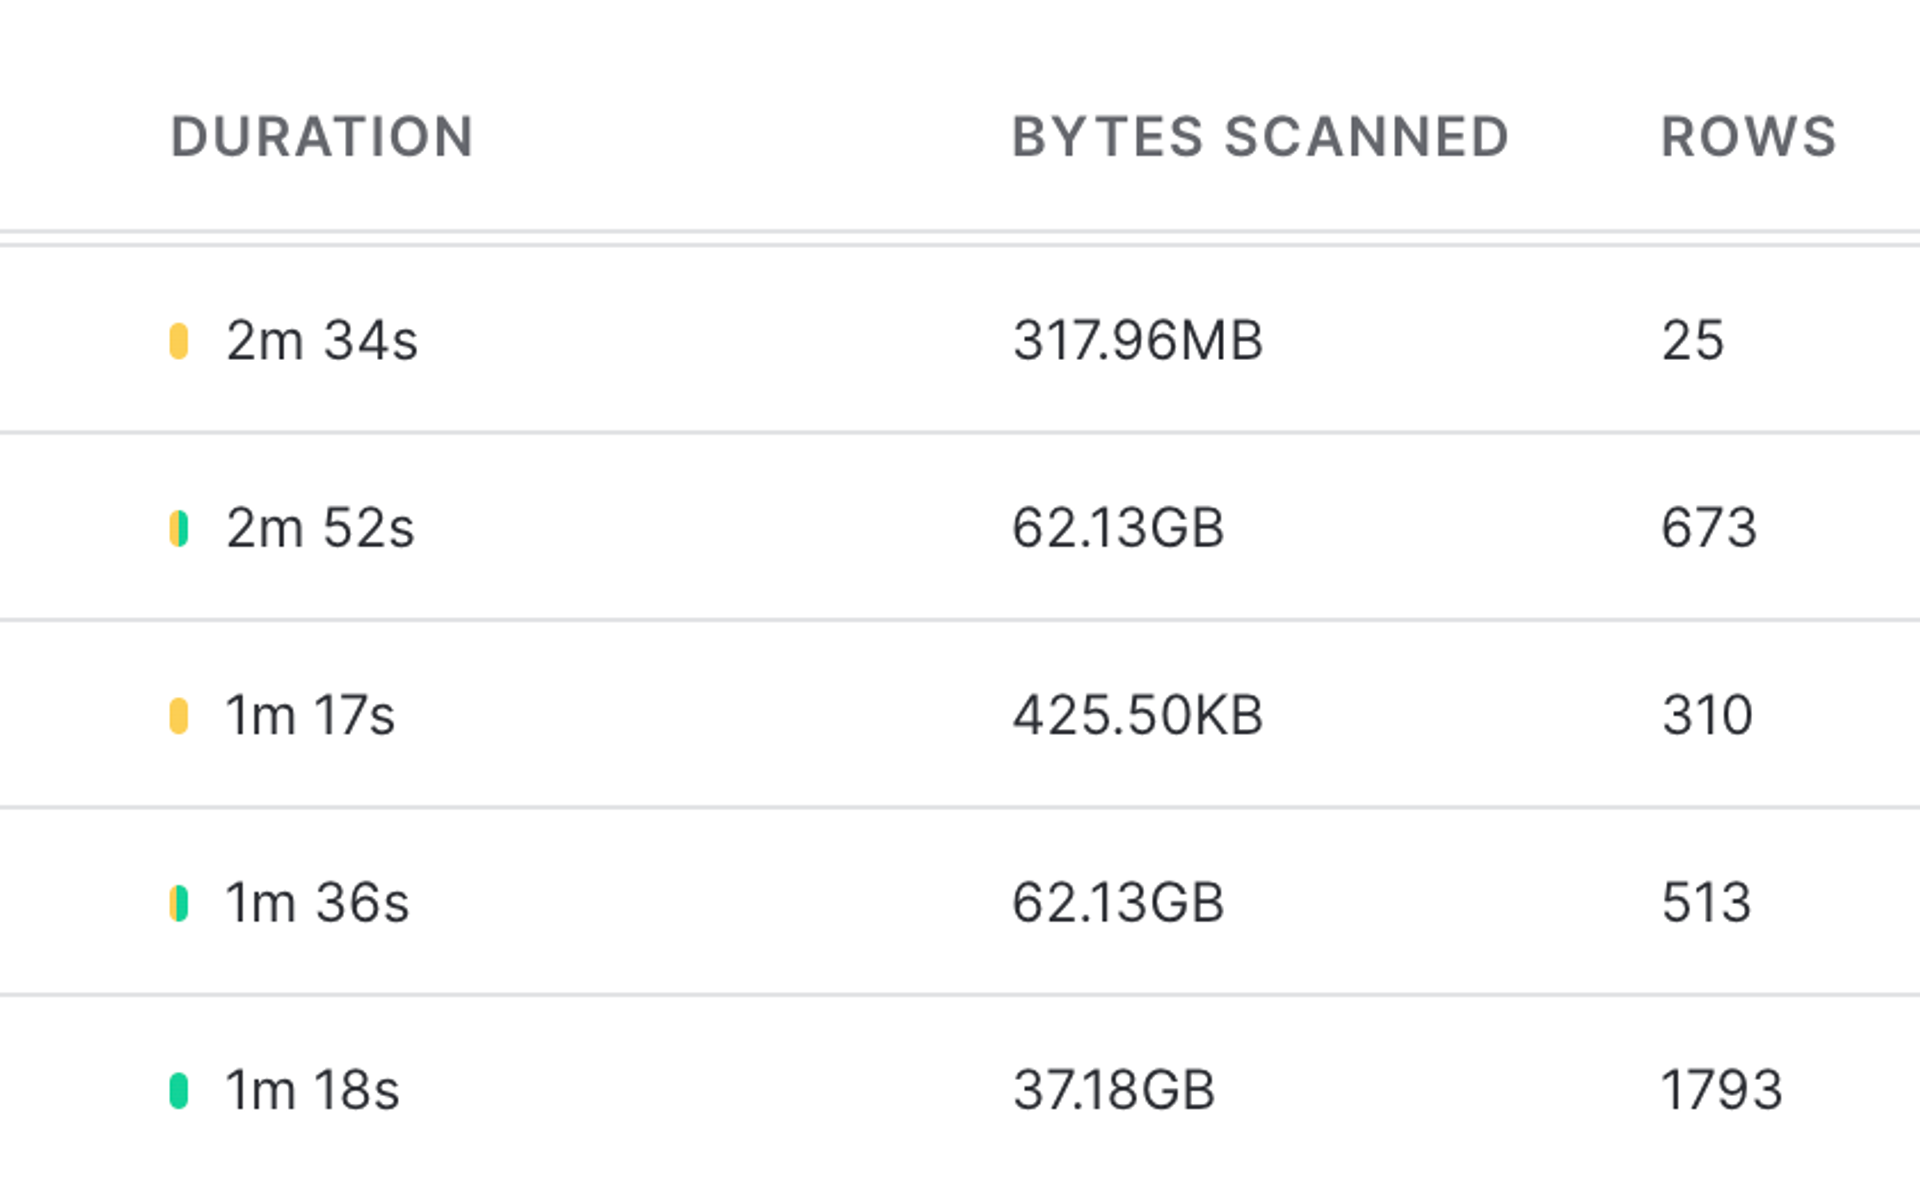Click the green status pill beside 1m 18s

click(179, 1090)
